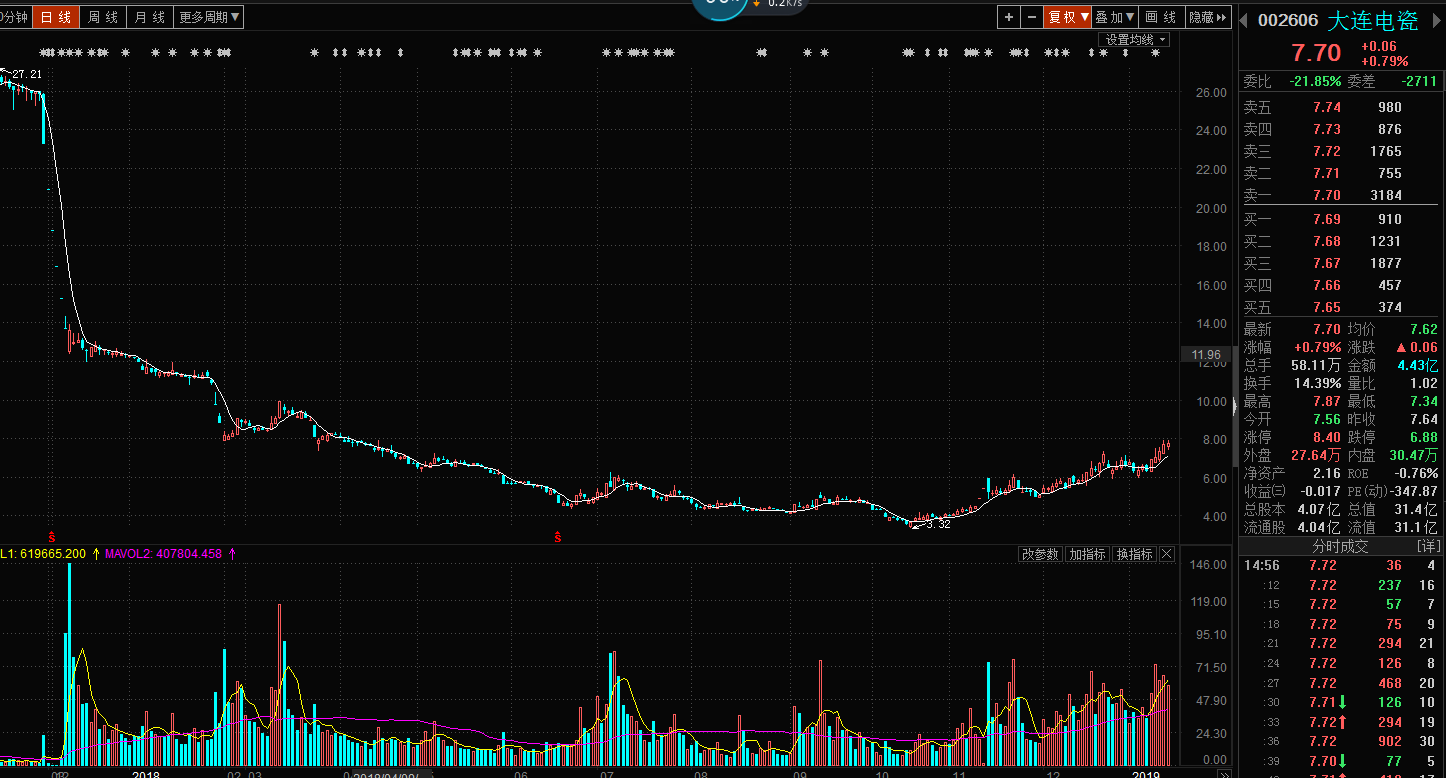
Task: Select the 买四 7.66 order row
Action: point(1341,285)
